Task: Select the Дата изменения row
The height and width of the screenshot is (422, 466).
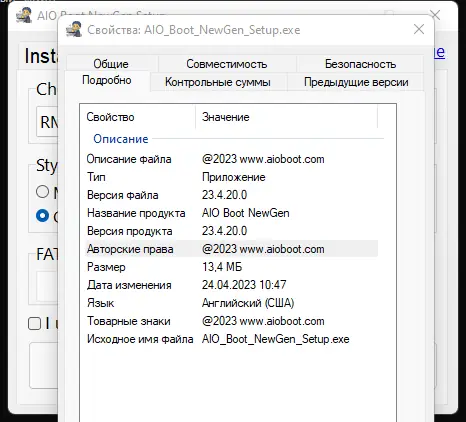Action: pyautogui.click(x=231, y=285)
